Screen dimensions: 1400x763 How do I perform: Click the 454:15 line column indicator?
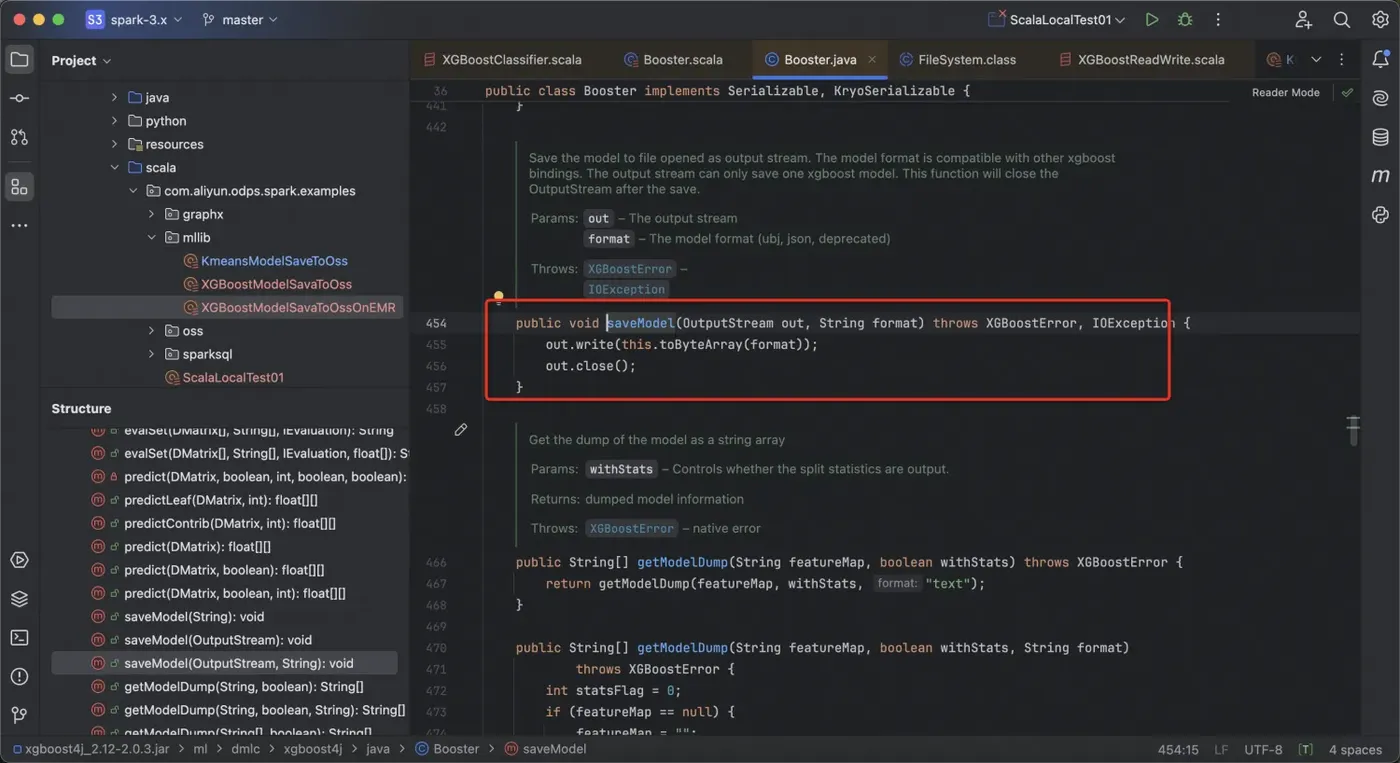(x=1178, y=749)
